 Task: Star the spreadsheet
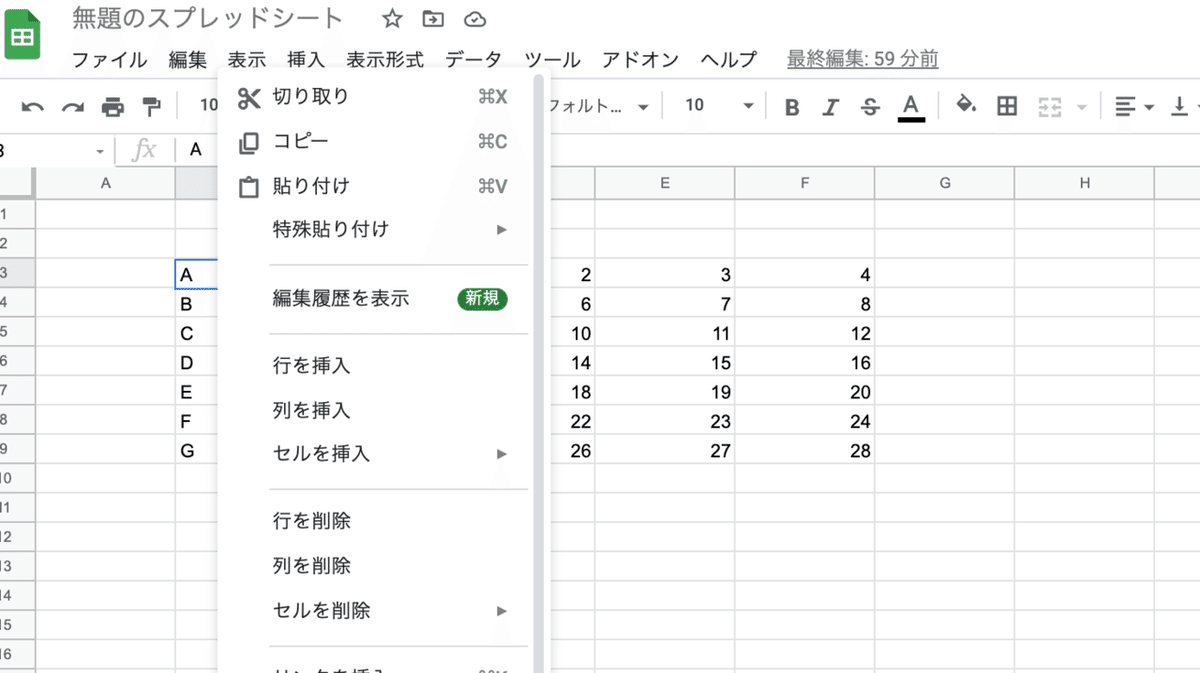[x=390, y=18]
